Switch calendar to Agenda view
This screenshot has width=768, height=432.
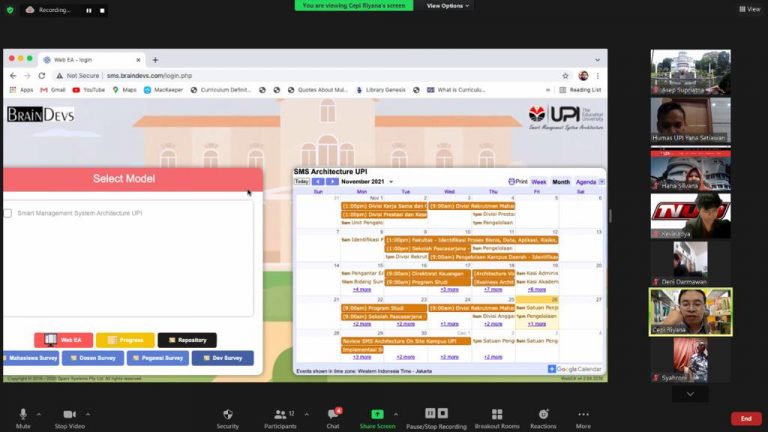point(586,182)
